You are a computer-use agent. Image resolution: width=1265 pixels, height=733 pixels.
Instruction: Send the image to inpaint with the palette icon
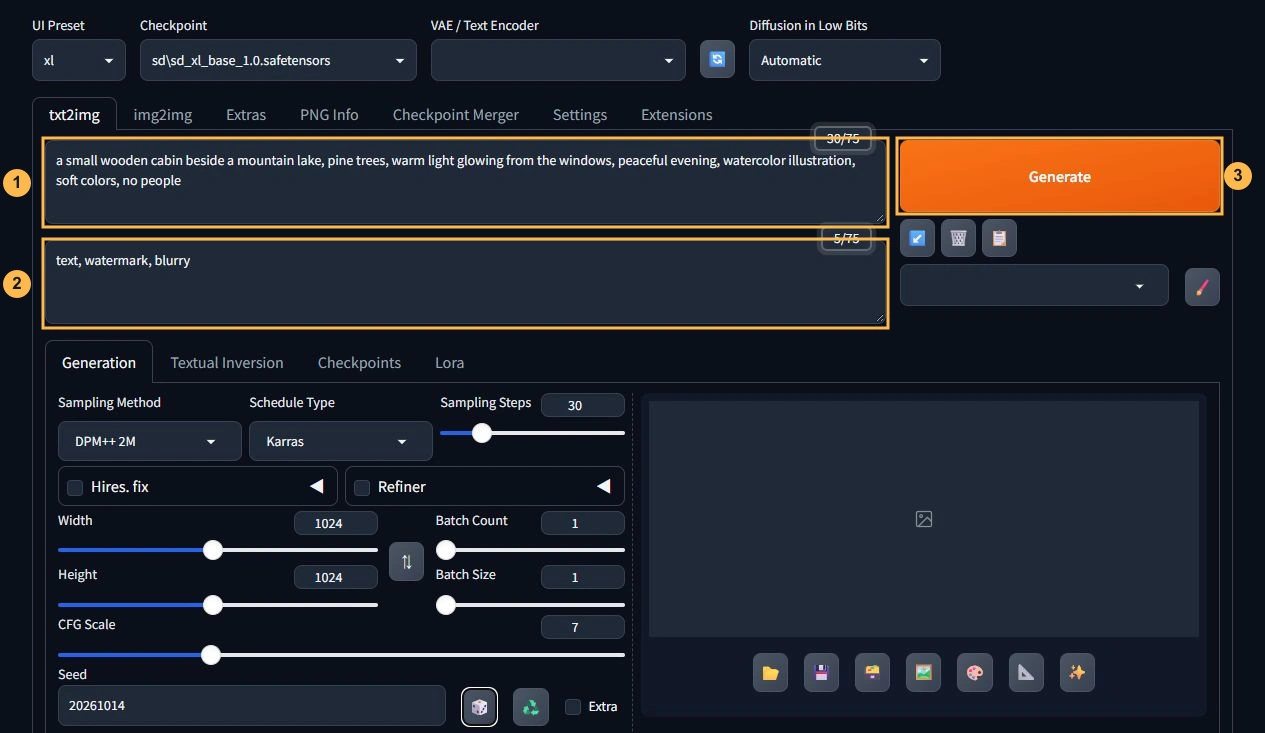pos(974,673)
